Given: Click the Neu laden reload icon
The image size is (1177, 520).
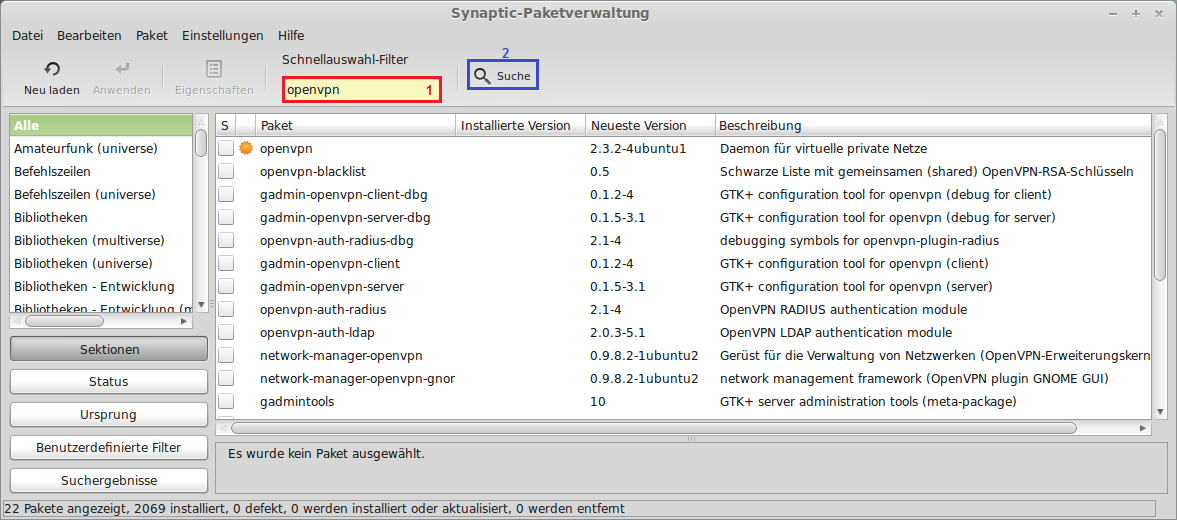Looking at the screenshot, I should pyautogui.click(x=52, y=69).
